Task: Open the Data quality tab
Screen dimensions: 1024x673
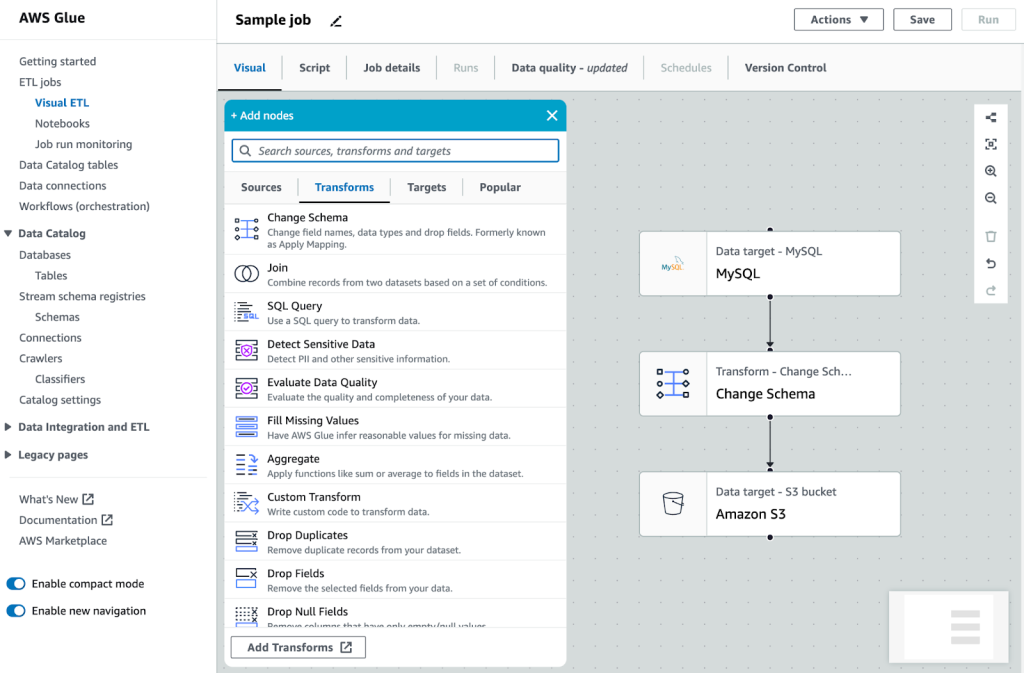Action: click(569, 68)
